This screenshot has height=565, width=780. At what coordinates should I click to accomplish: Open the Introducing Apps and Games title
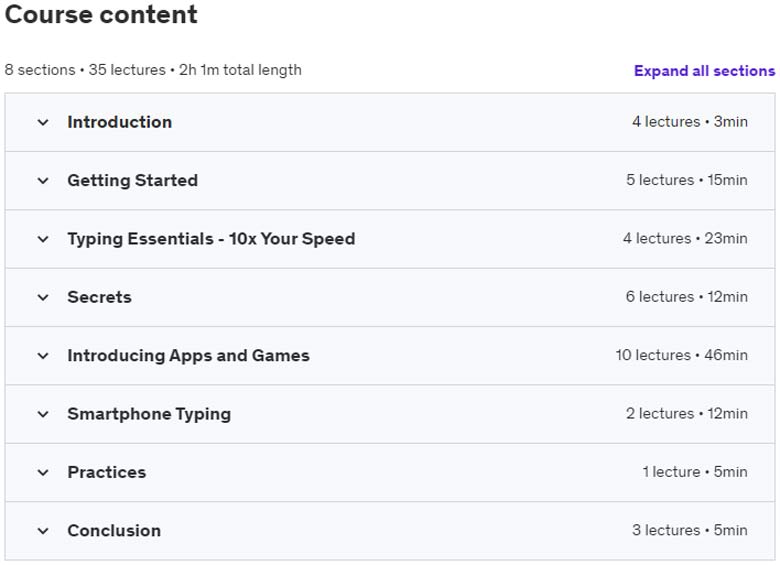189,356
